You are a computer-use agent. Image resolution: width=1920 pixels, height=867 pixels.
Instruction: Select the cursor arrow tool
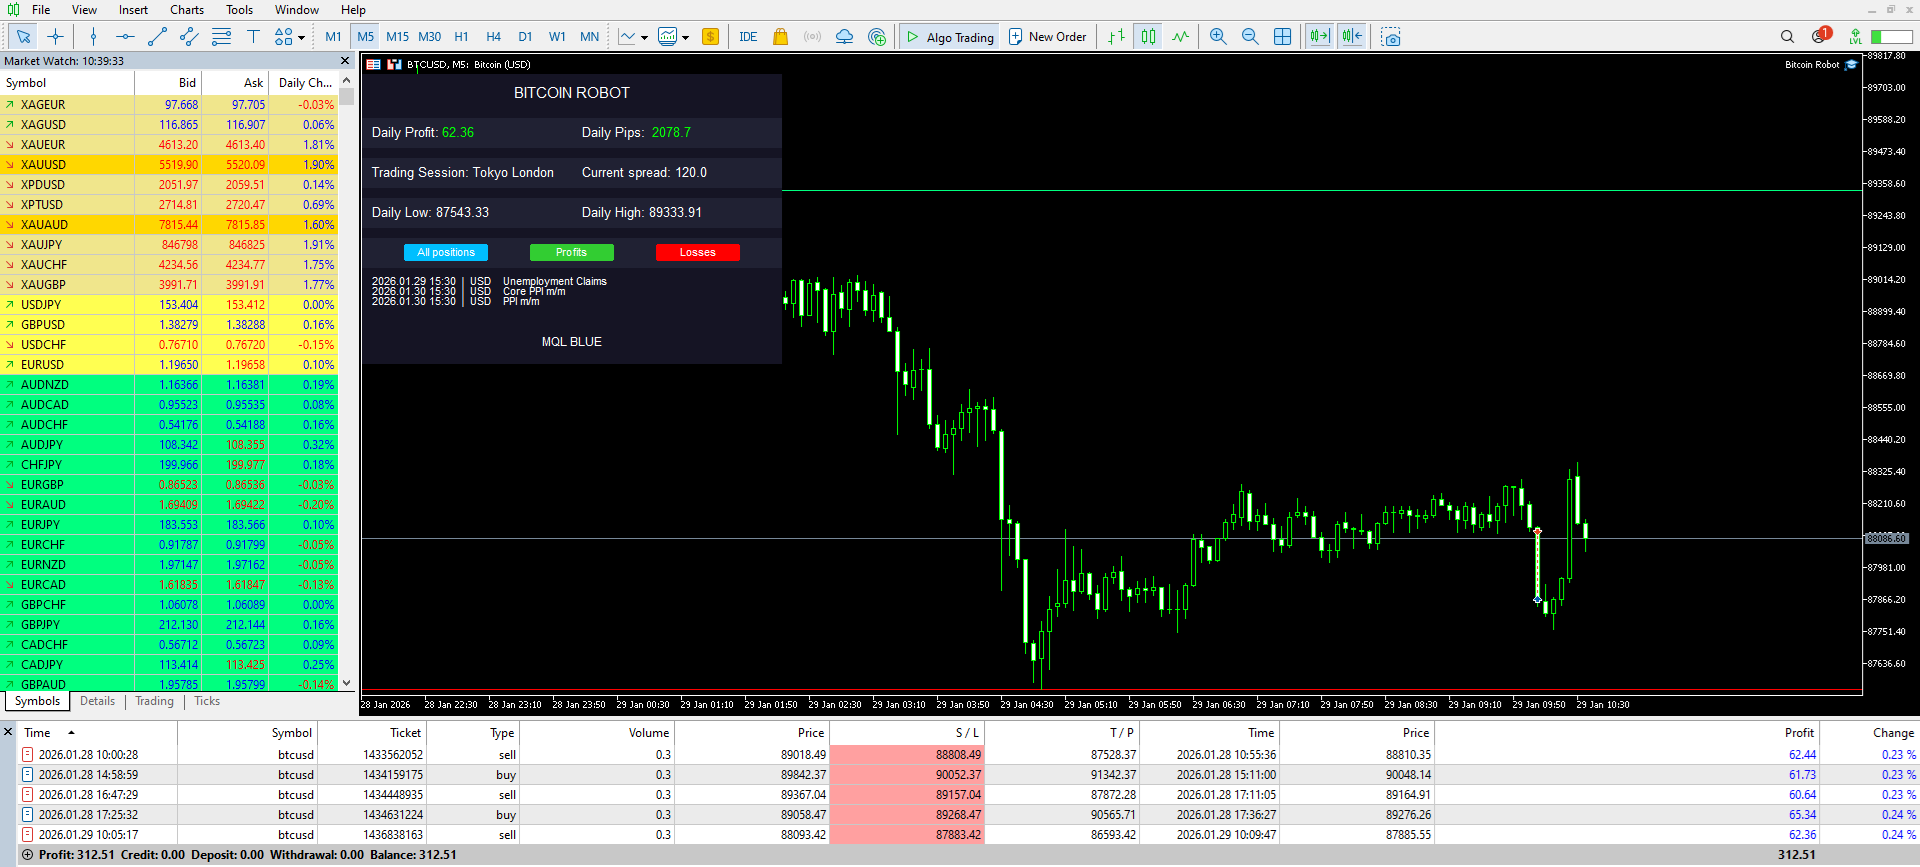[x=24, y=37]
